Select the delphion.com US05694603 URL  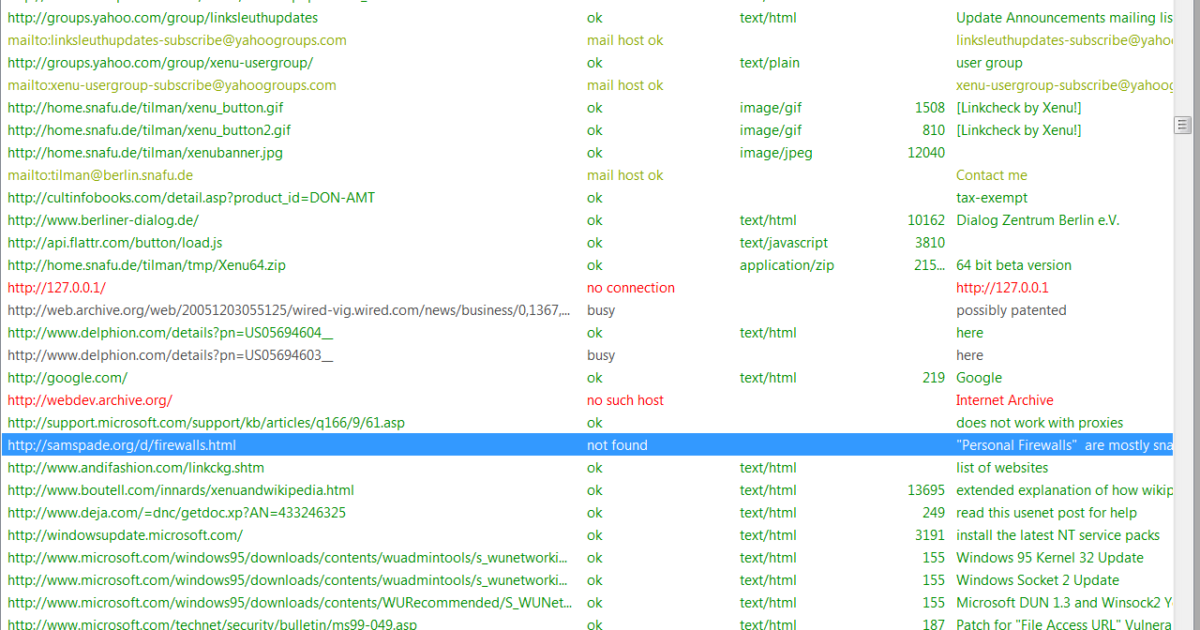tap(170, 355)
